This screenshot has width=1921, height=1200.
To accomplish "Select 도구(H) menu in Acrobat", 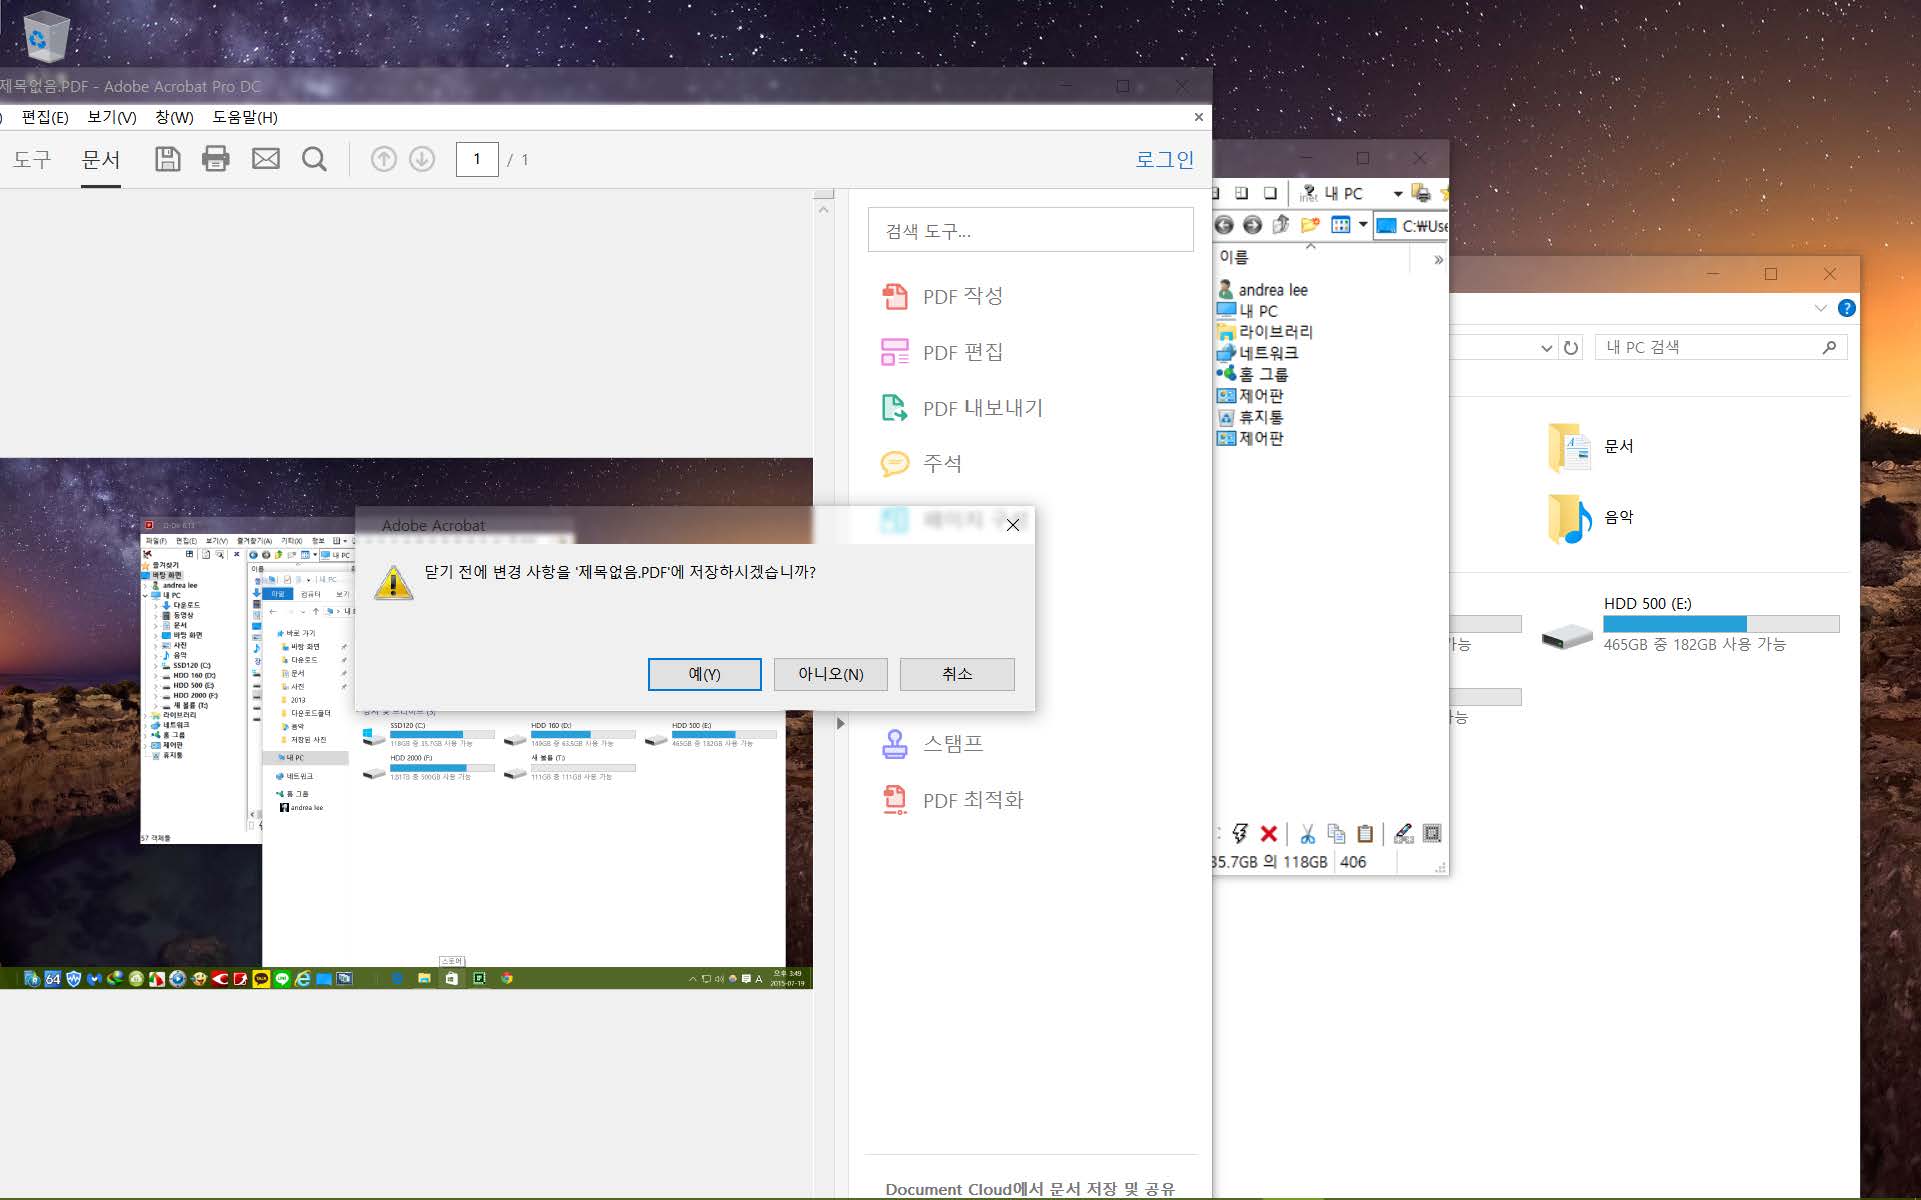I will pos(30,159).
